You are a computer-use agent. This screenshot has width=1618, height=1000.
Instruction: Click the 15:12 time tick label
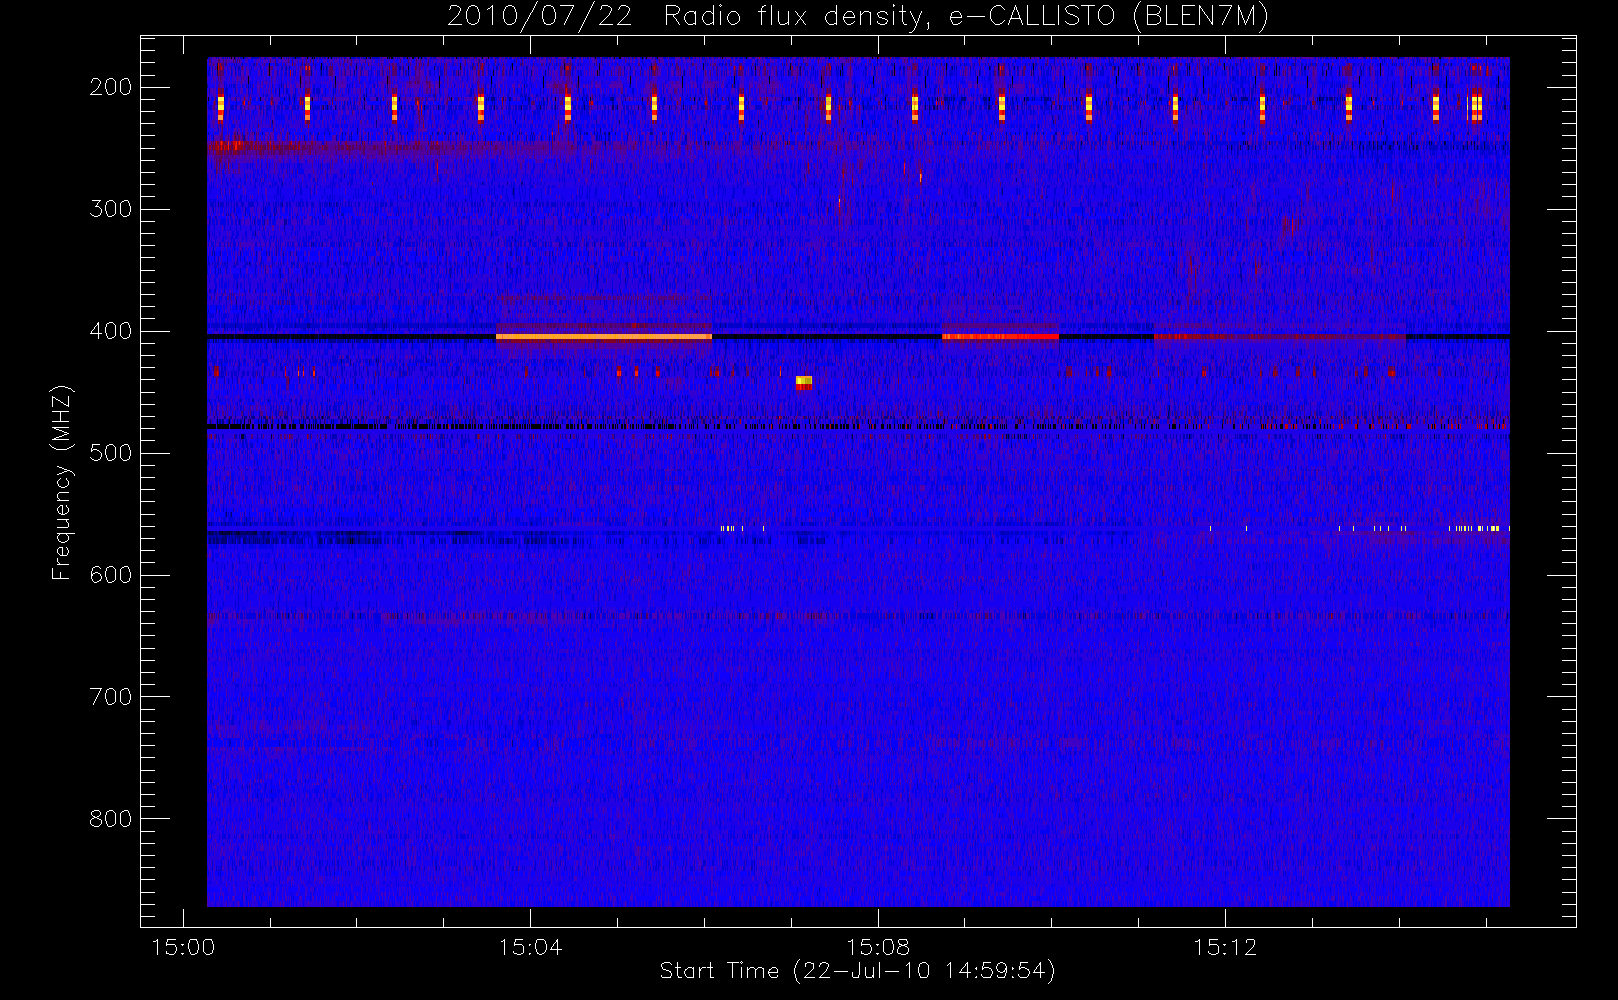point(1225,947)
